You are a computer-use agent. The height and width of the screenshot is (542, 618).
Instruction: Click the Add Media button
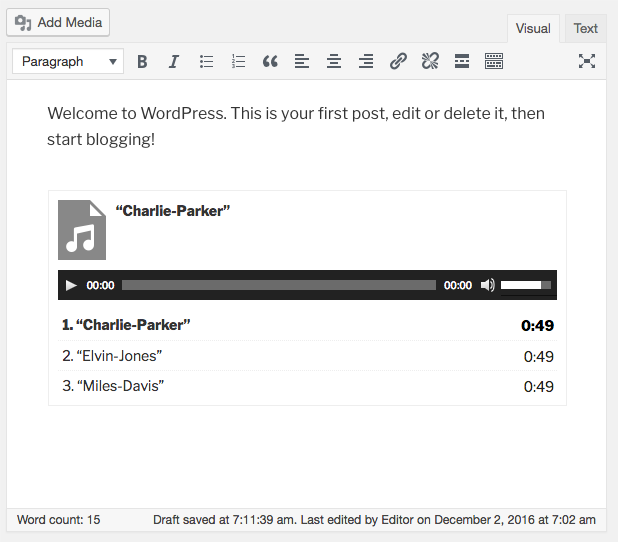58,22
